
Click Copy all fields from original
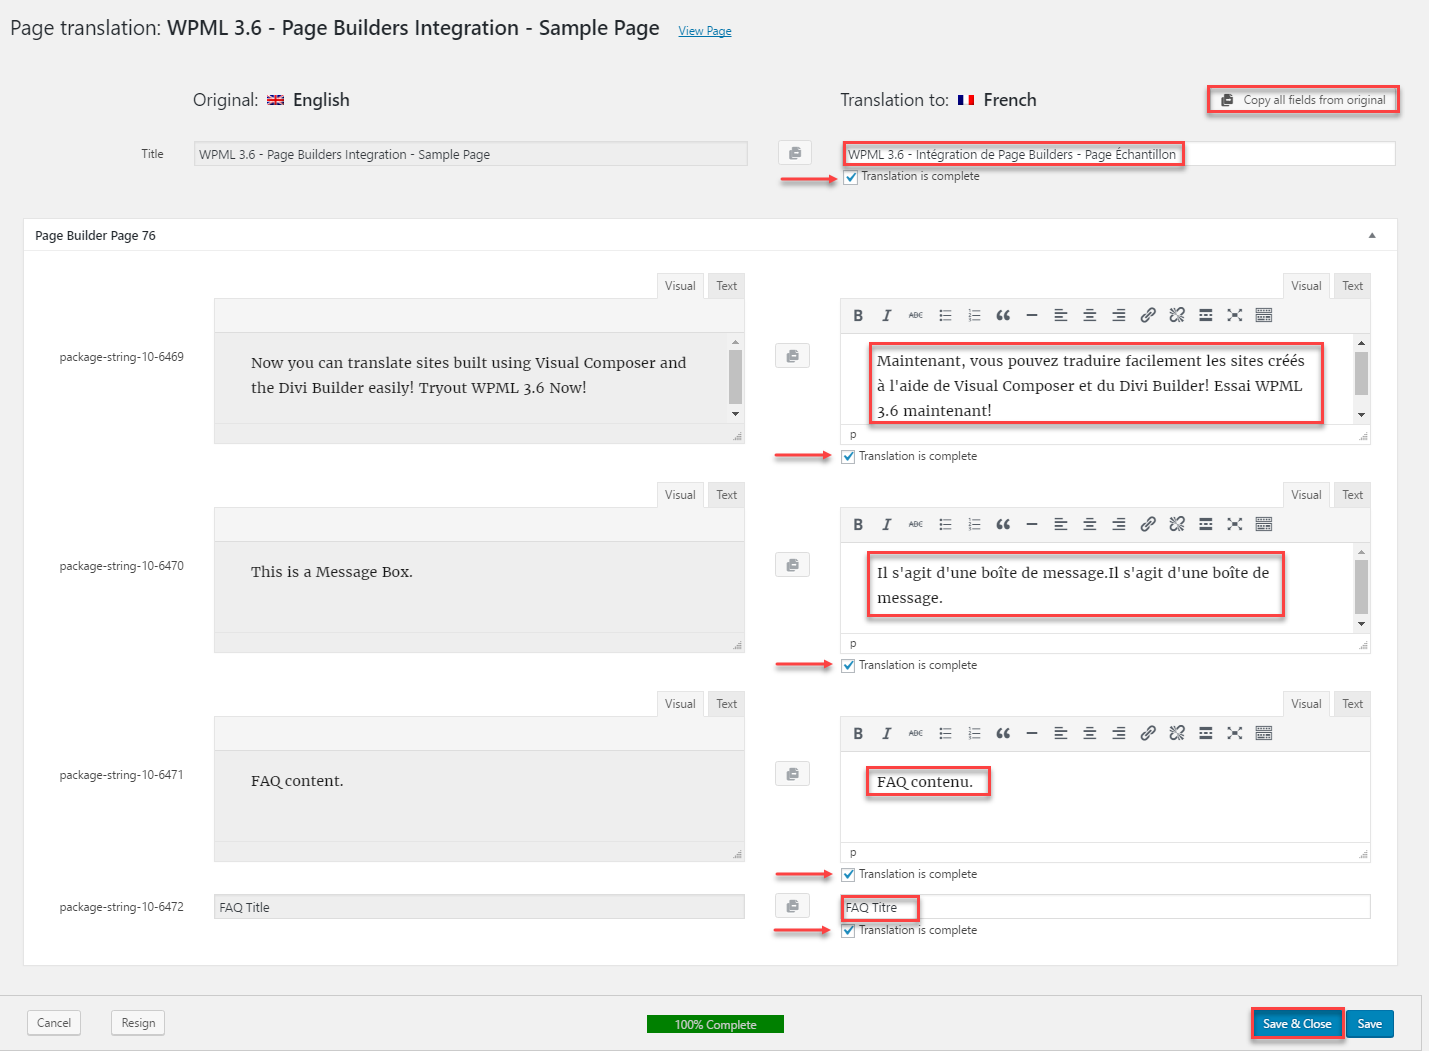point(1303,100)
